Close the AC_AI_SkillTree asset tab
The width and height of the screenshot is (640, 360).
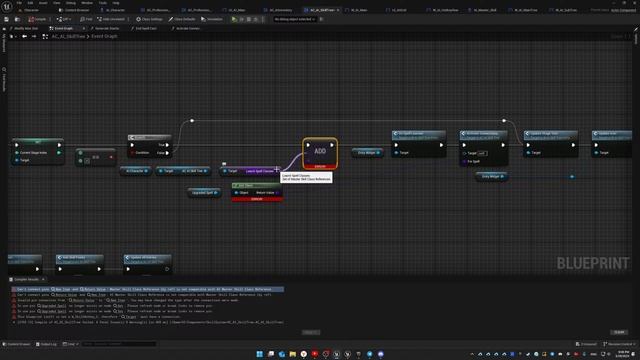coord(338,10)
